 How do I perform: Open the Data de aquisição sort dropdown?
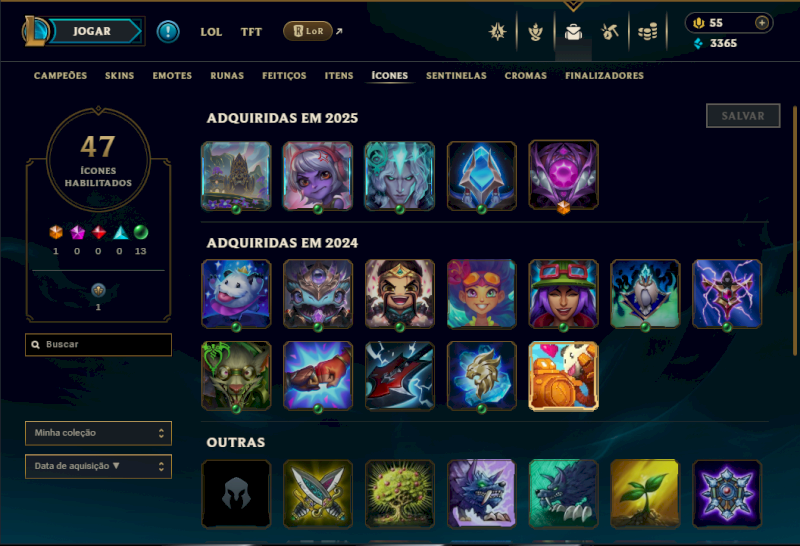[98, 466]
